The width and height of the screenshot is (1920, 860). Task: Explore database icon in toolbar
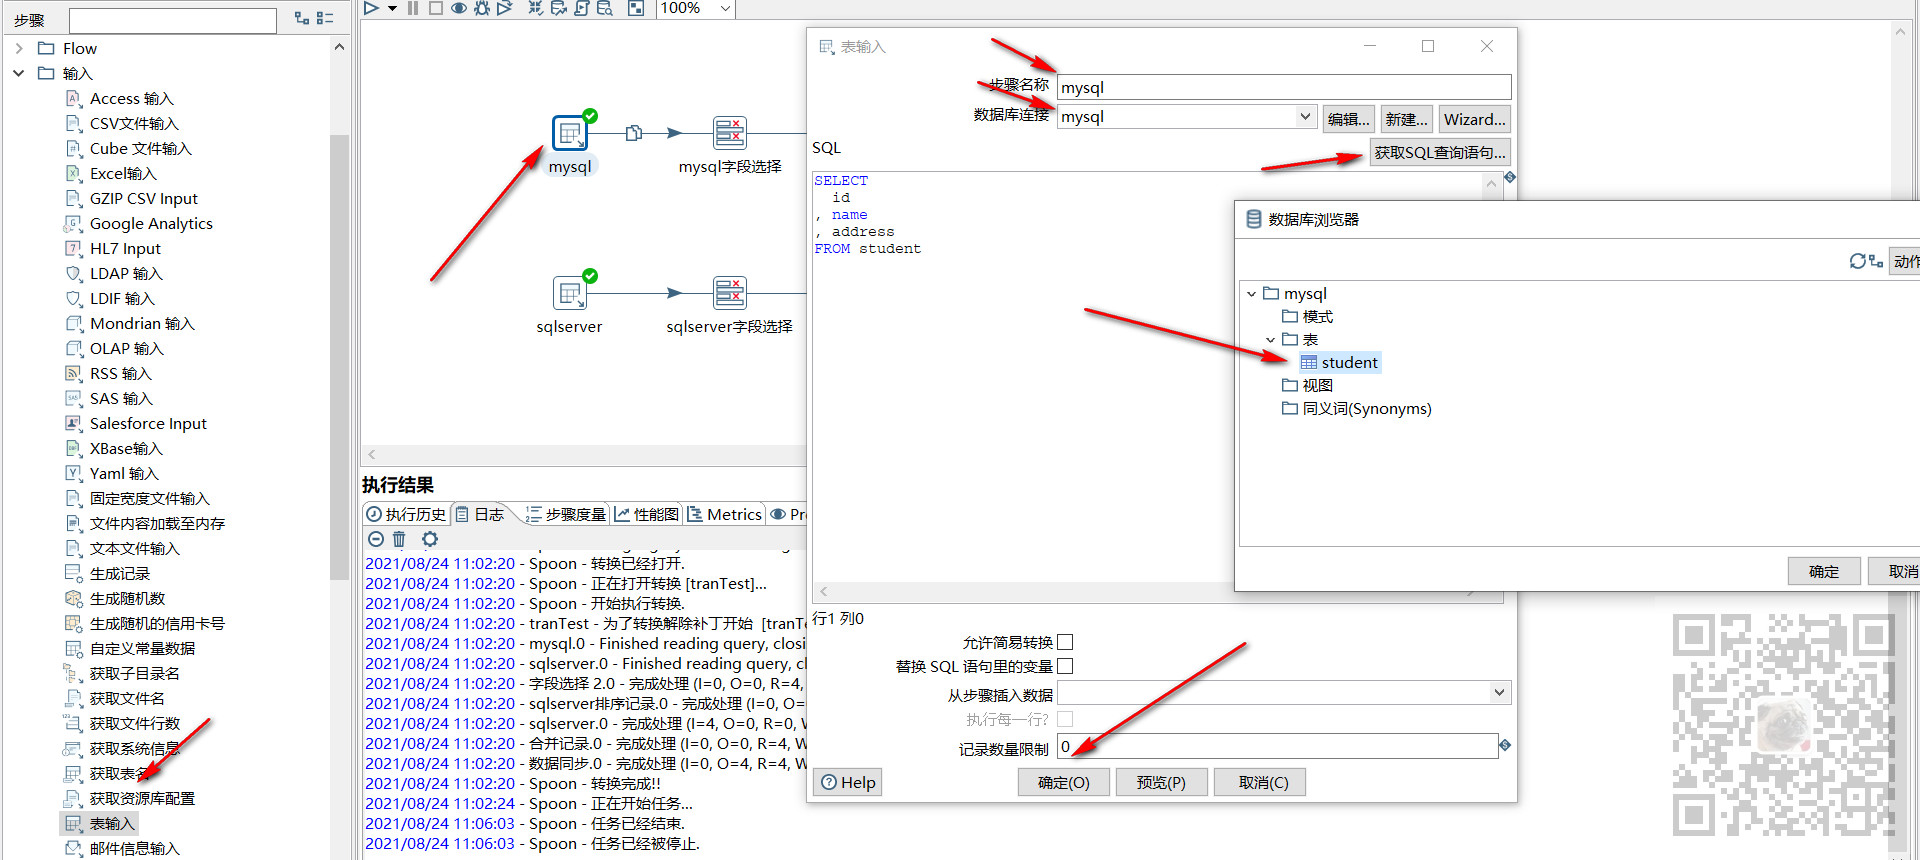pyautogui.click(x=605, y=8)
